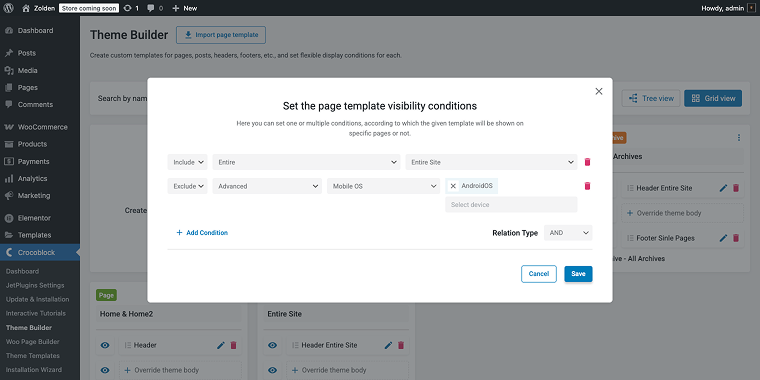Open comments indicator in admin bar
Image resolution: width=760 pixels, height=380 pixels.
pyautogui.click(x=155, y=8)
